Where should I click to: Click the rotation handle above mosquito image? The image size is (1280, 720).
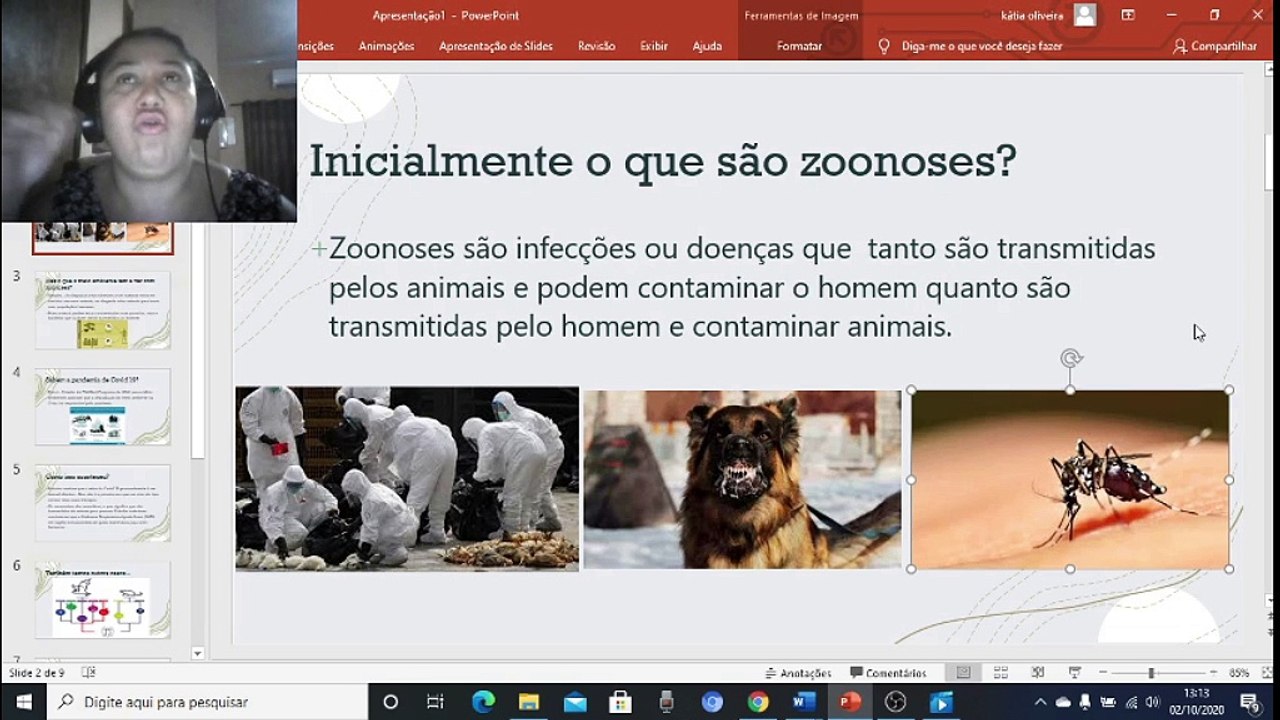[1070, 358]
